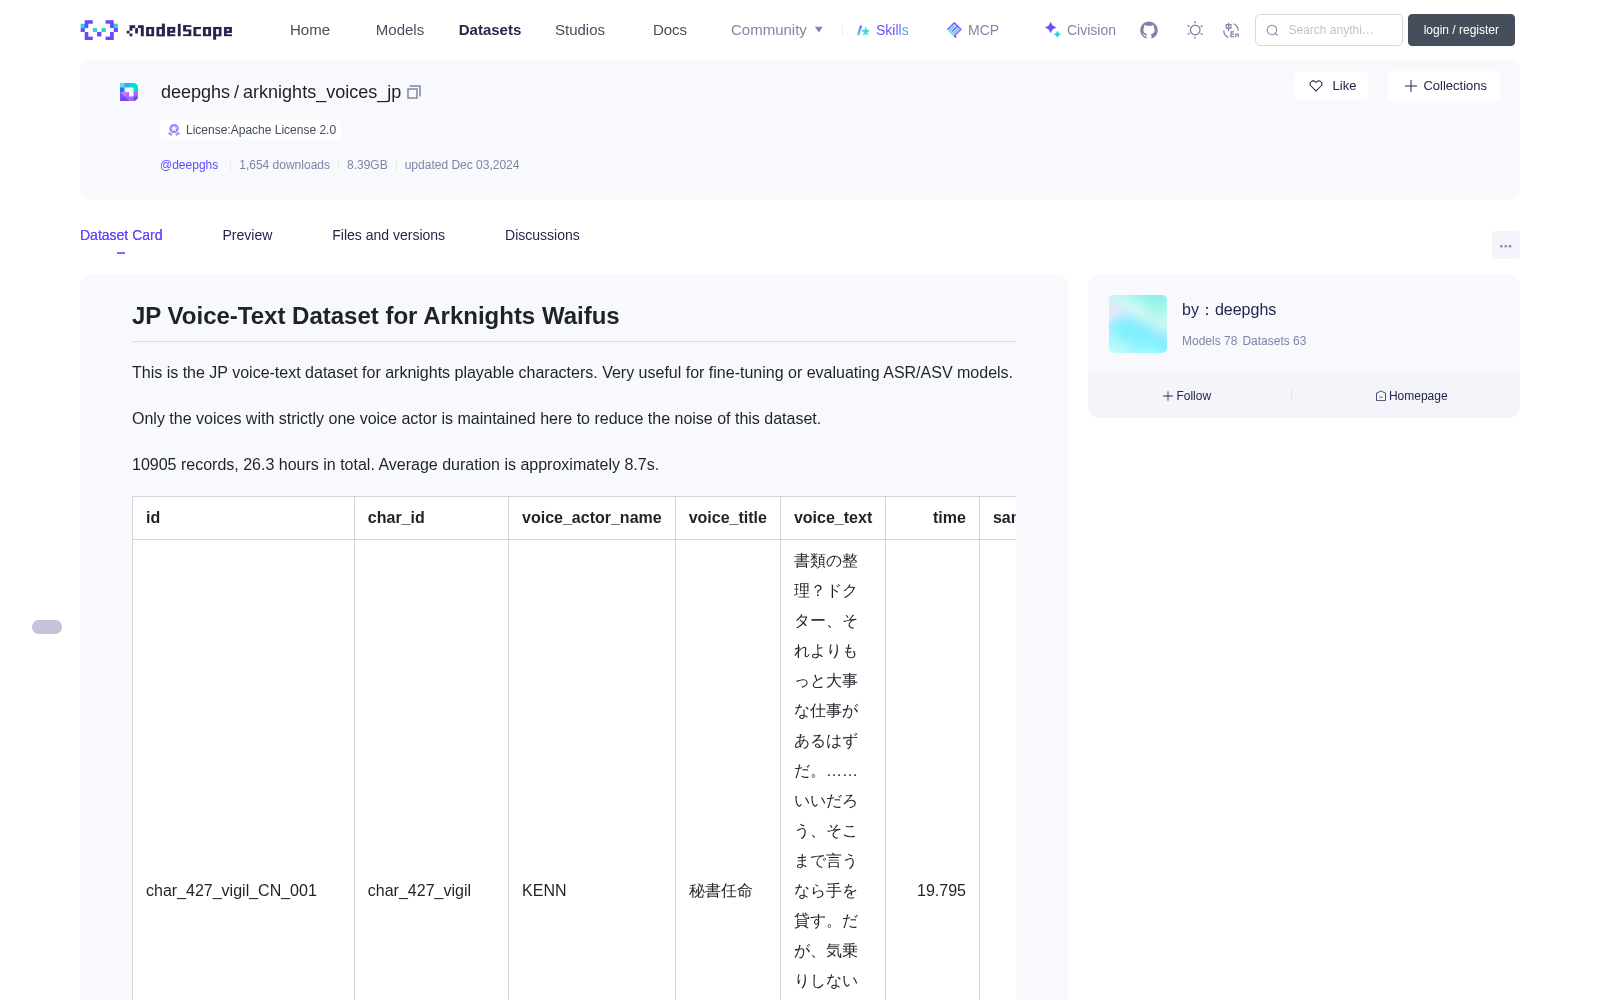Viewport: 1600px width, 1000px height.
Task: Visit the deepghs Homepage link
Action: [x=1411, y=396]
